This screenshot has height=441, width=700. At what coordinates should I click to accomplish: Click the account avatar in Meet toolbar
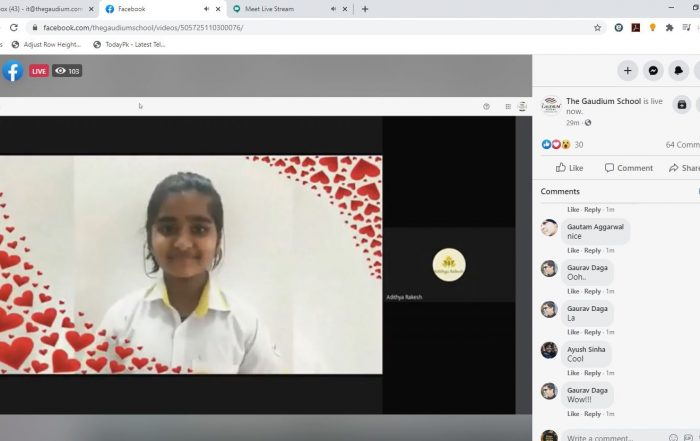tap(522, 106)
